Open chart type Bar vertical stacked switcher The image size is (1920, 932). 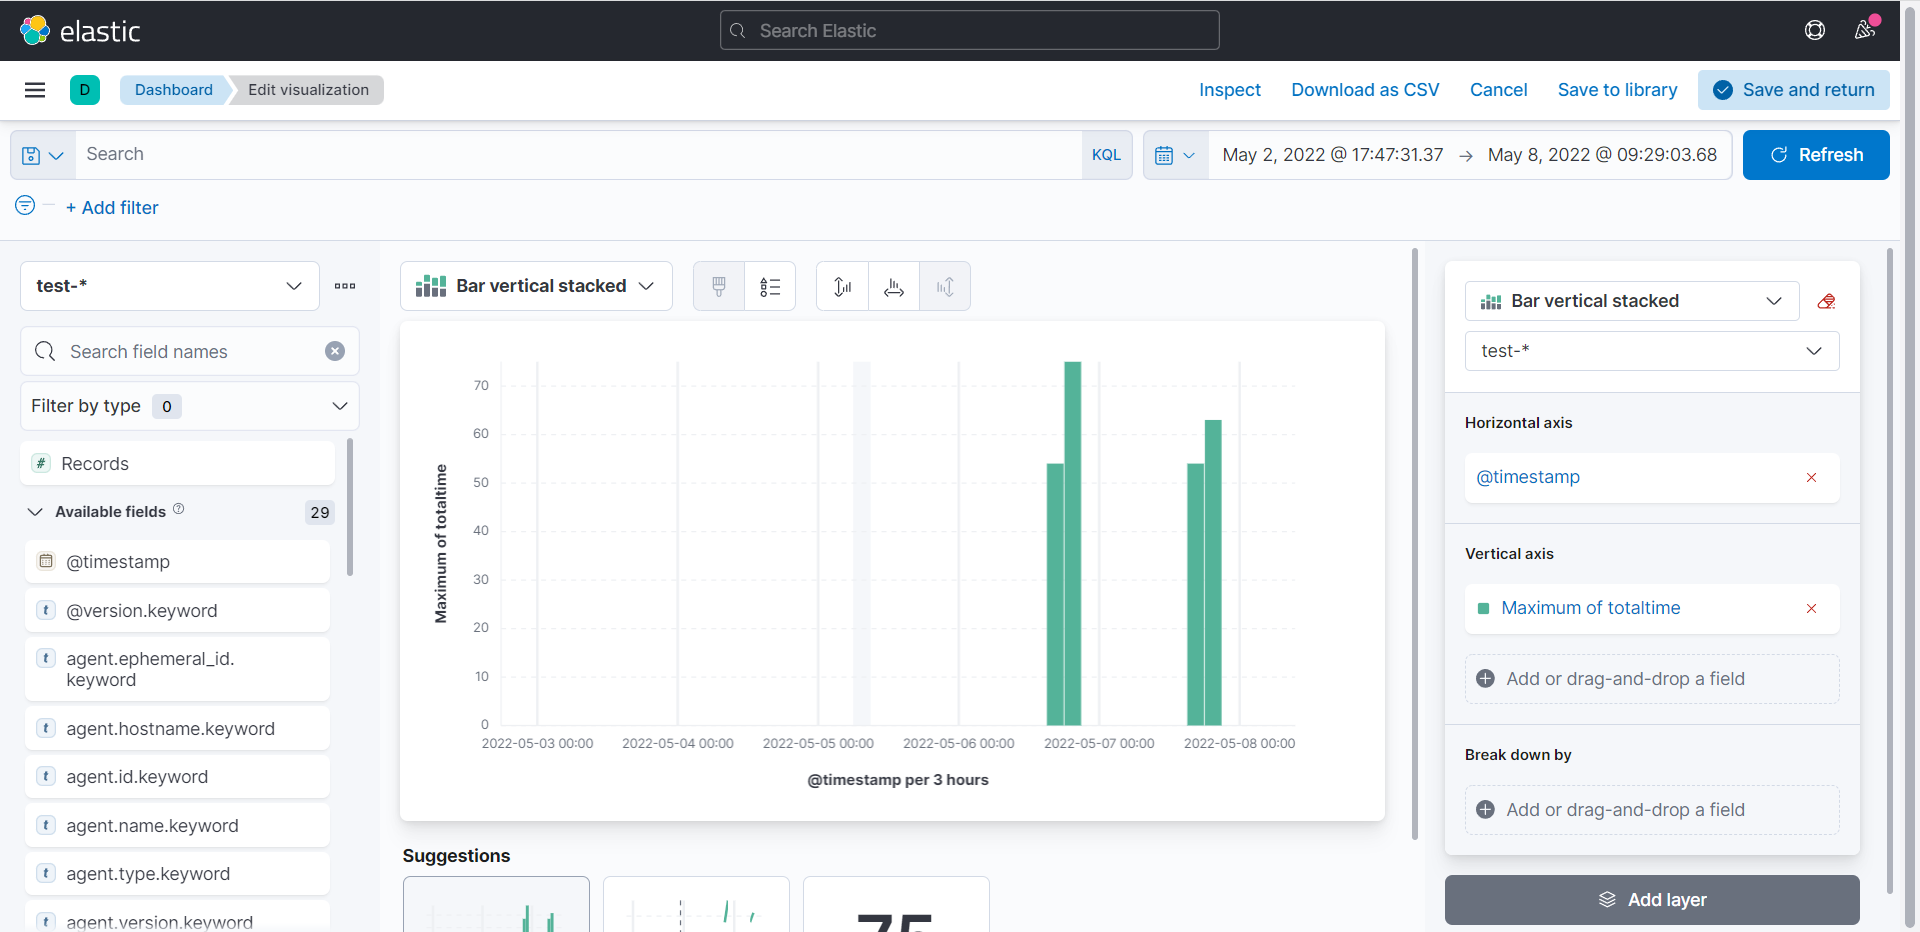click(536, 286)
